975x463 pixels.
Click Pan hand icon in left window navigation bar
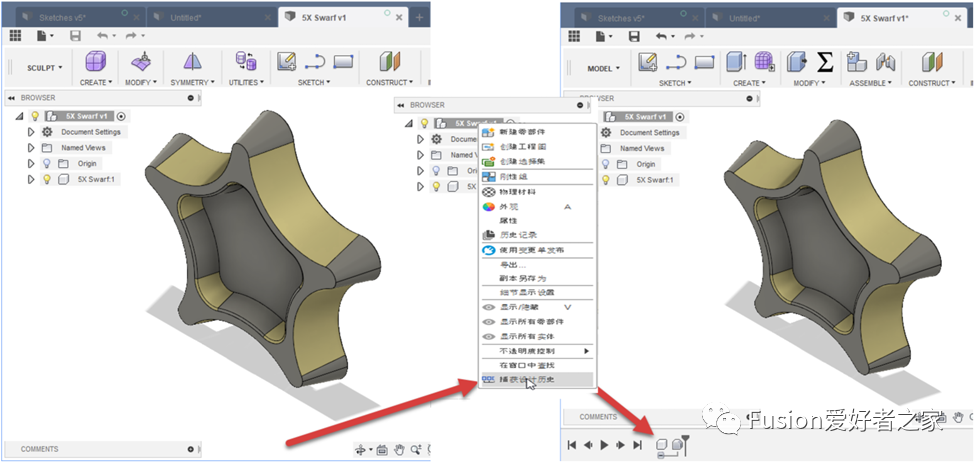pos(399,450)
